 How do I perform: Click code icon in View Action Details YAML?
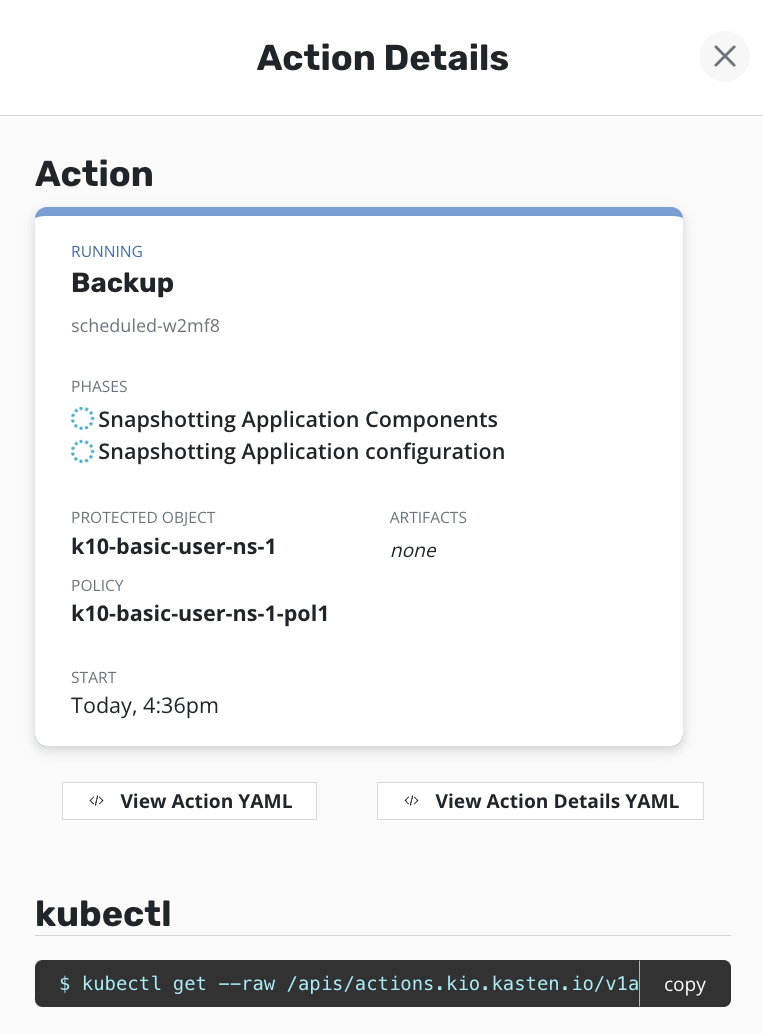point(411,801)
